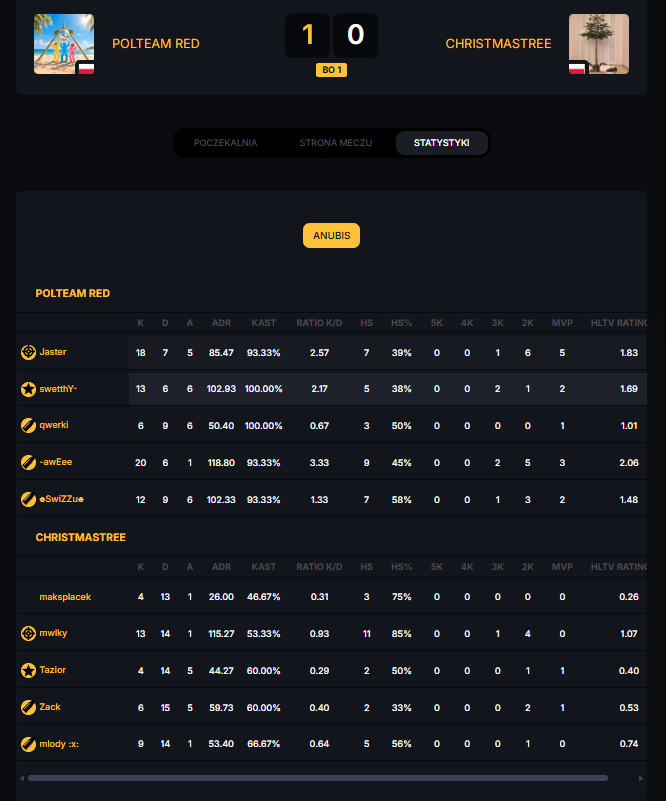Click the rifle icon next to mlody :x:

click(28, 744)
